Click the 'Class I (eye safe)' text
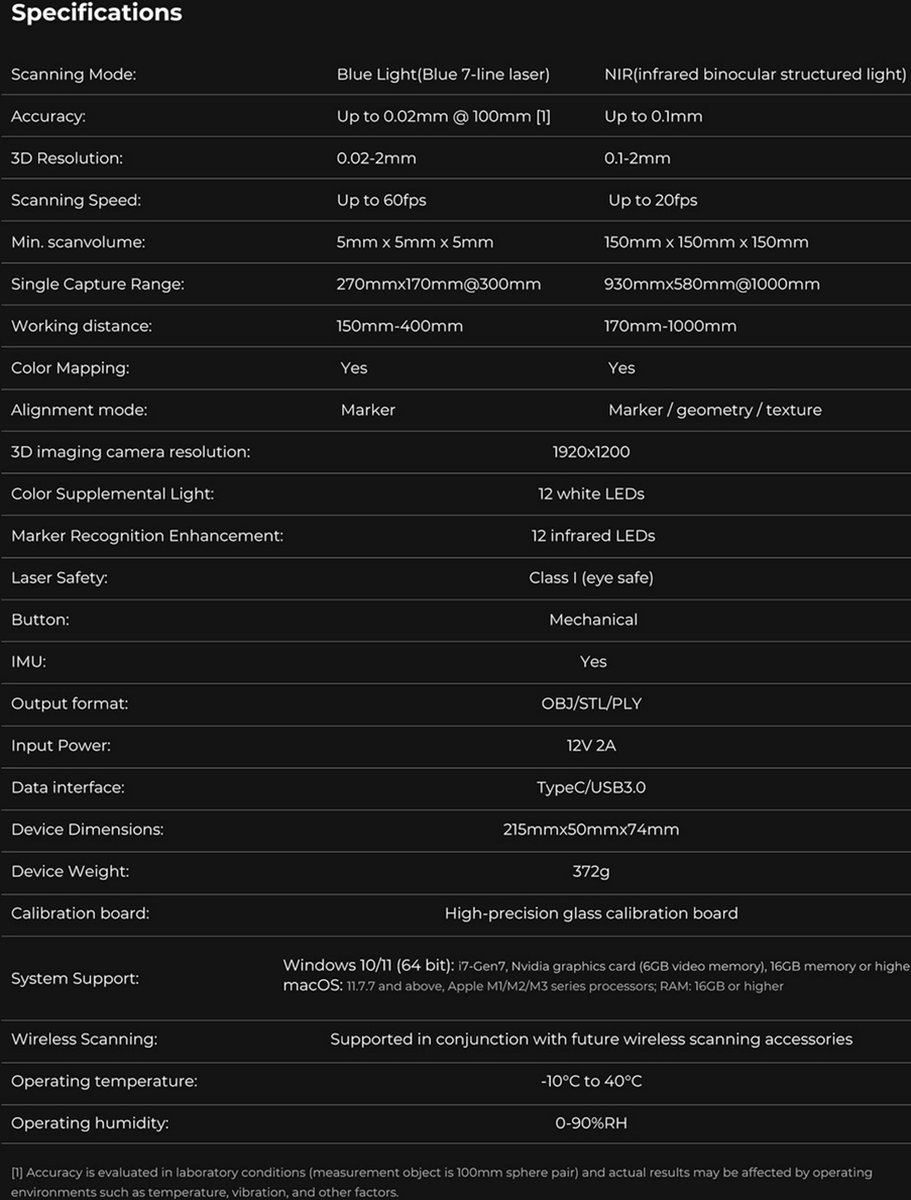The height and width of the screenshot is (1200, 911). coord(591,579)
